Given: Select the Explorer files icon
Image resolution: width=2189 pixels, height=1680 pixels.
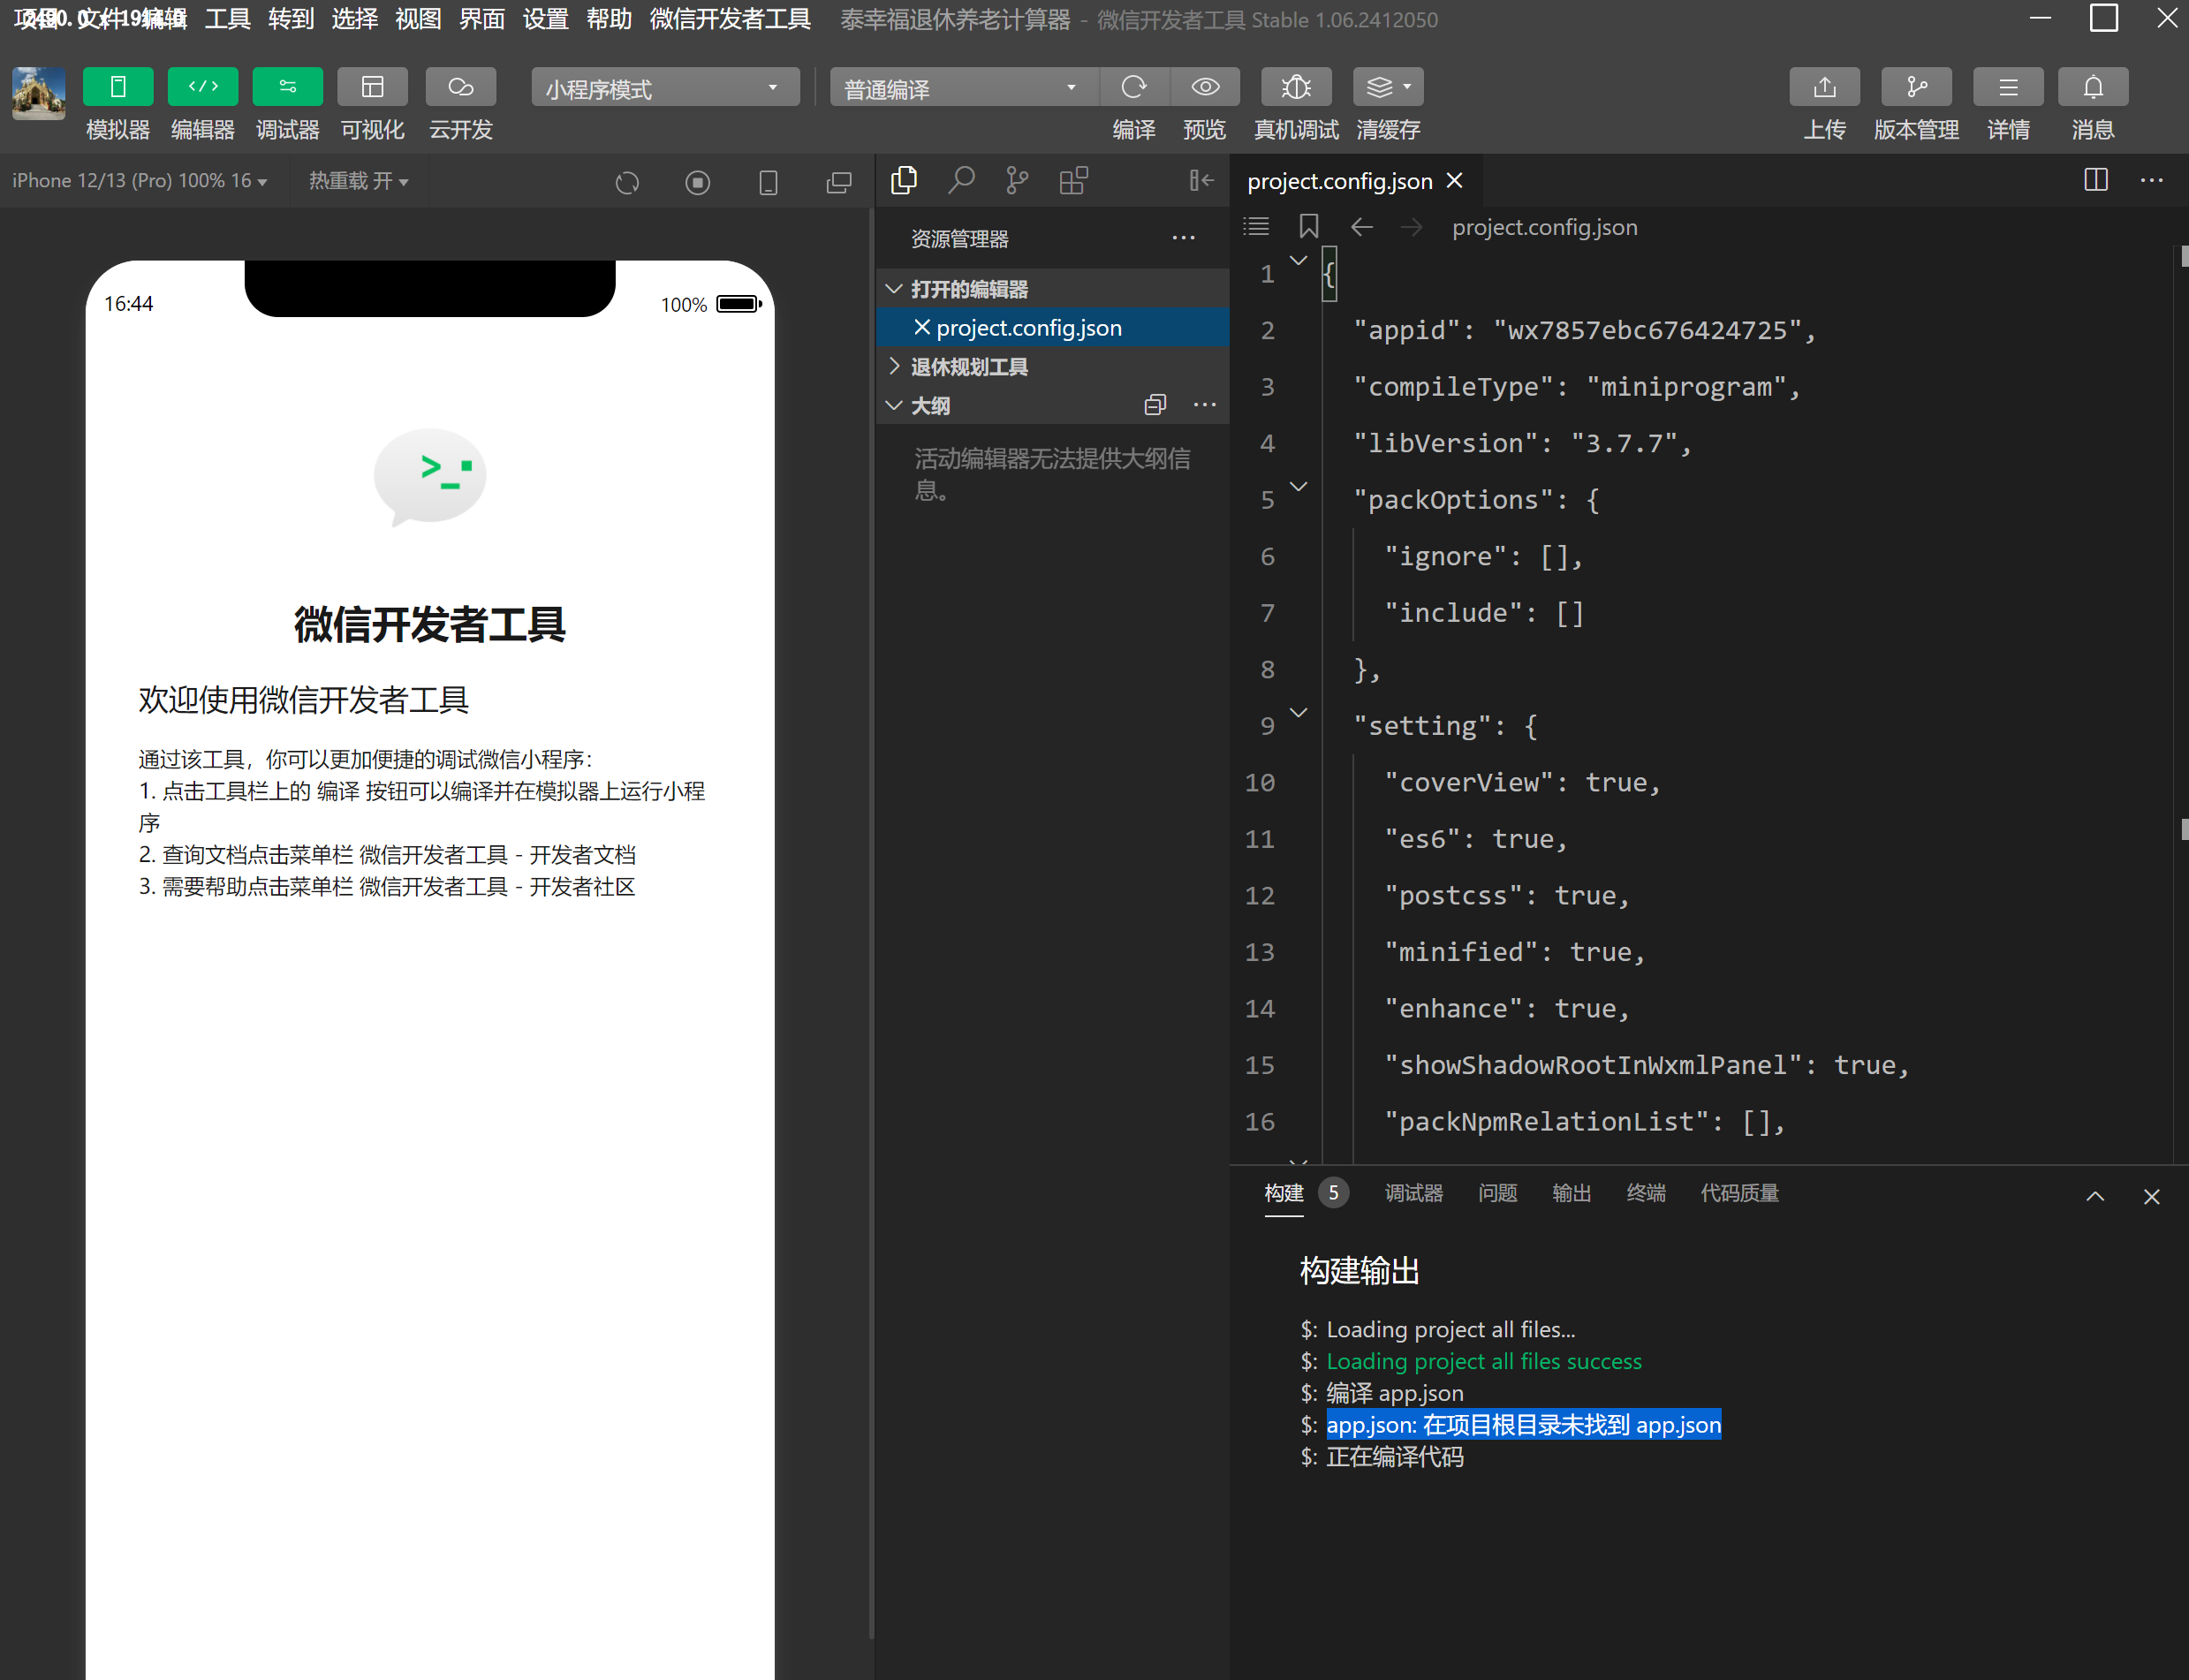Looking at the screenshot, I should pyautogui.click(x=904, y=180).
